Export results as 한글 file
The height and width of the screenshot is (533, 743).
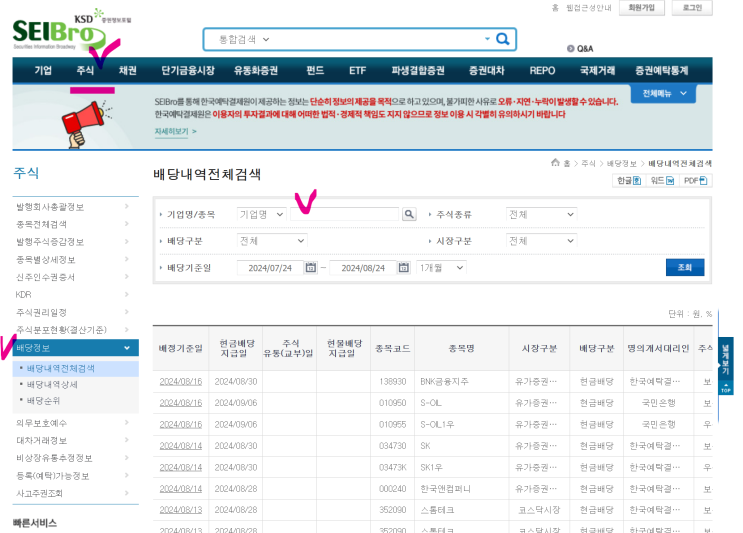pos(629,181)
